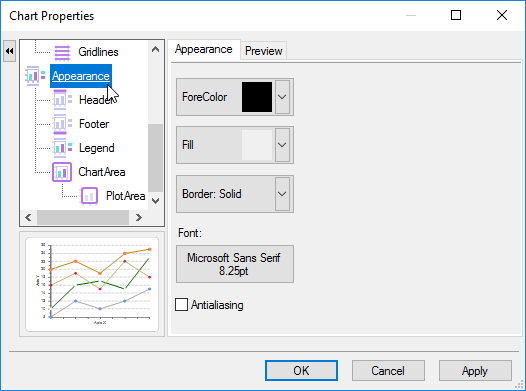This screenshot has width=526, height=391.
Task: Click the Header node icon
Action: [62, 100]
